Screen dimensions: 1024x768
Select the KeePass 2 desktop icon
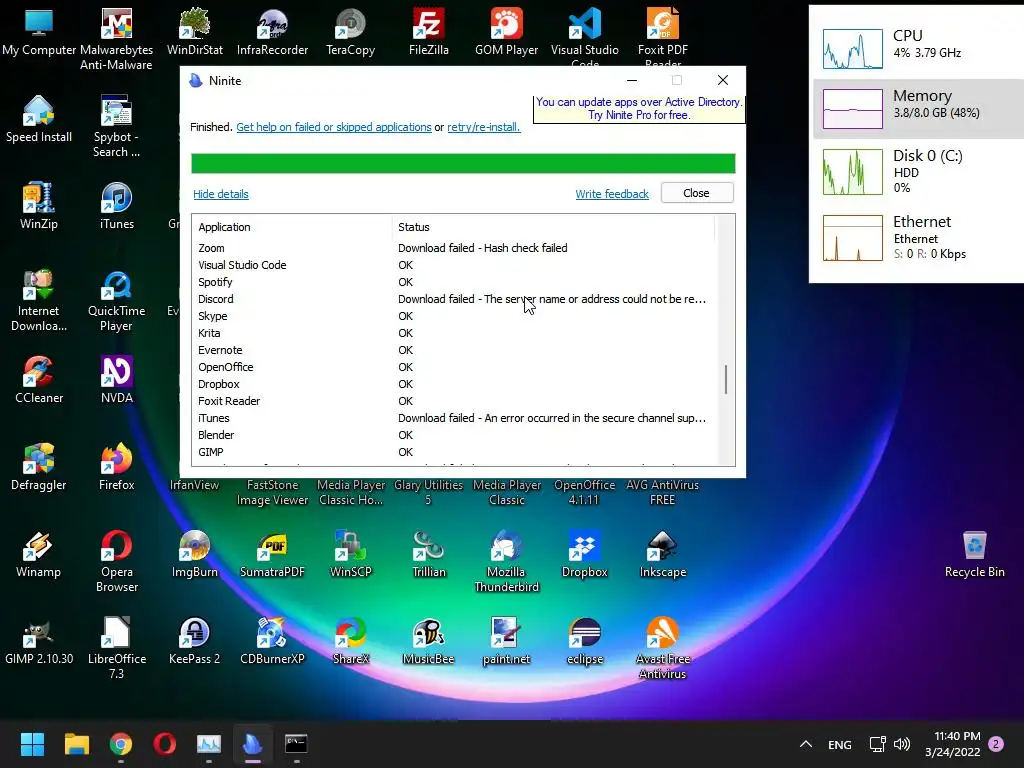pyautogui.click(x=195, y=641)
